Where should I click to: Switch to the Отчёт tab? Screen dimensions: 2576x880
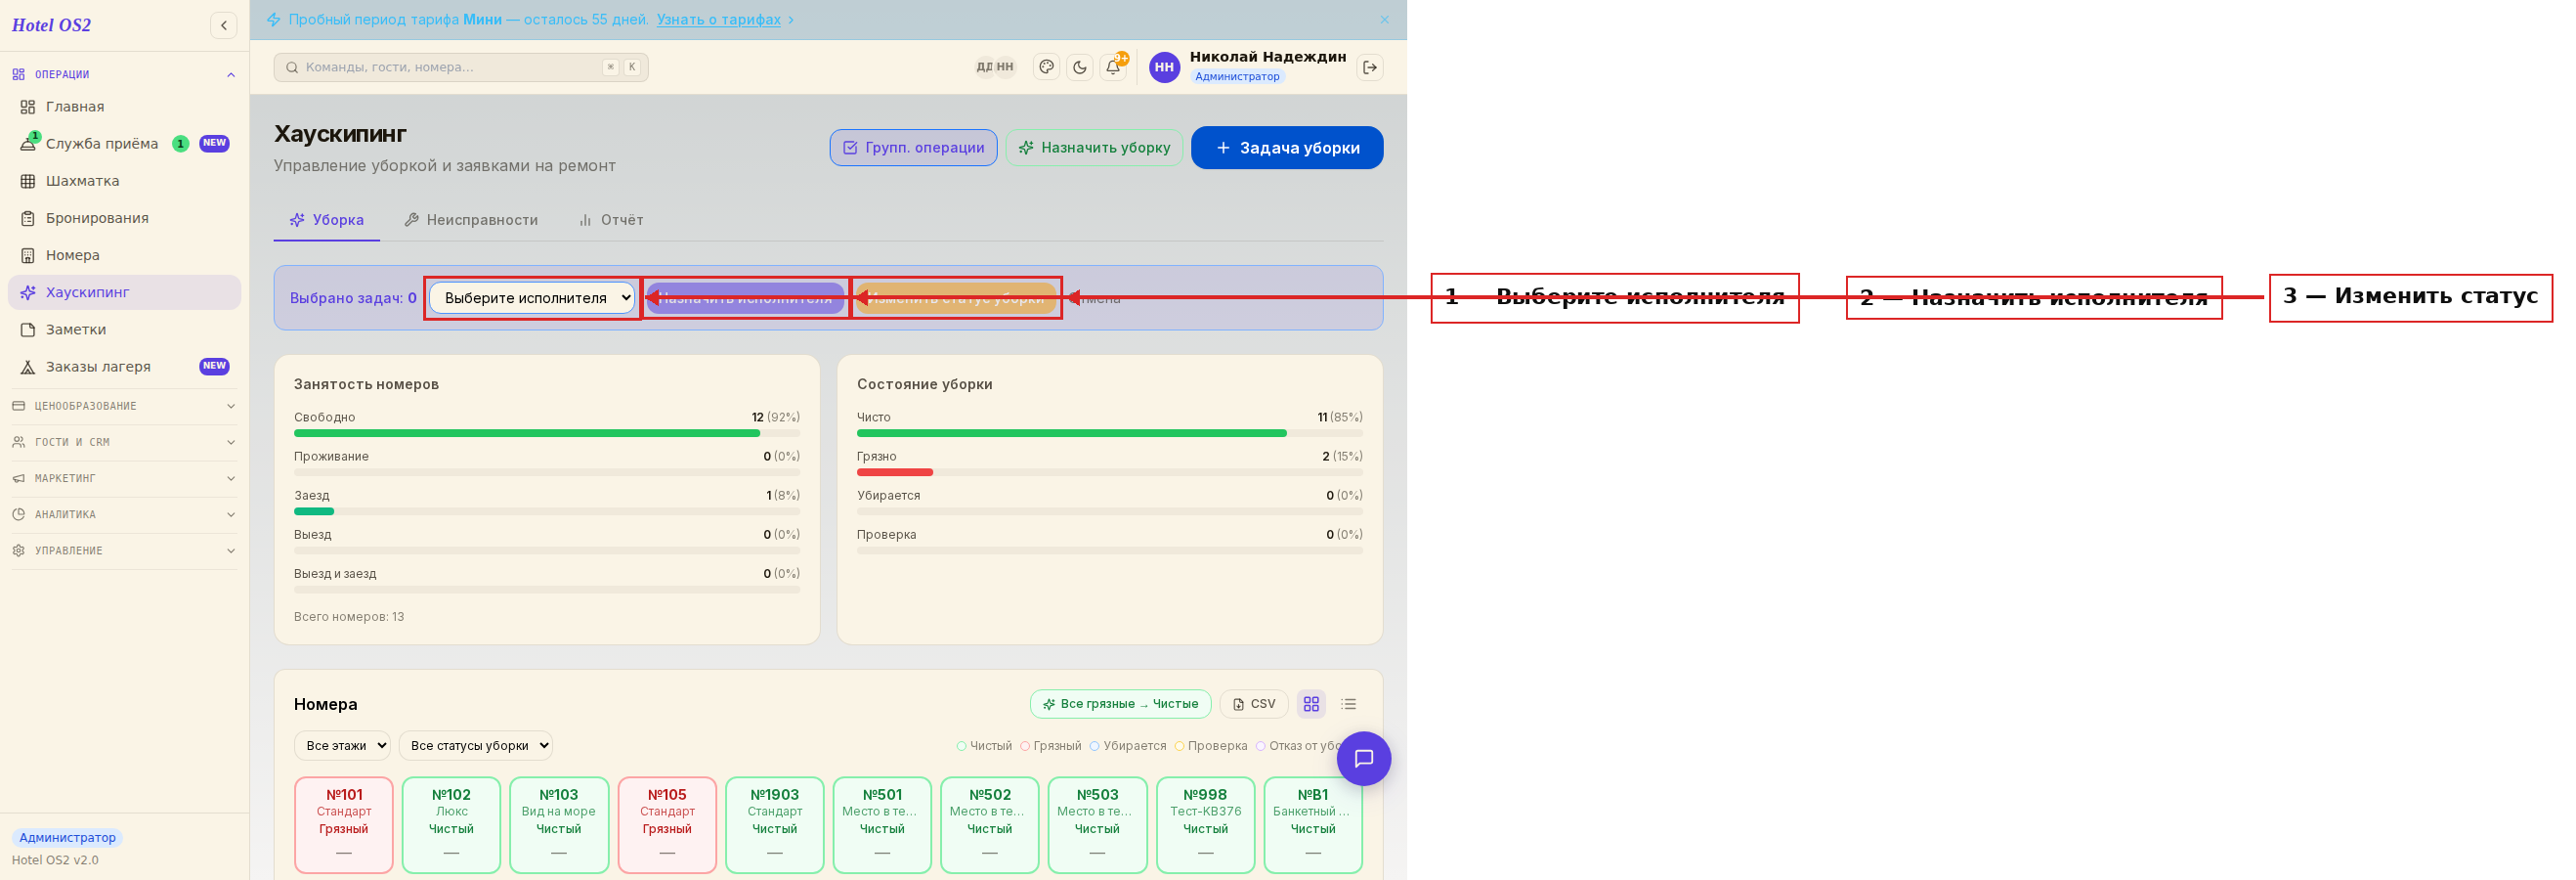pyautogui.click(x=611, y=220)
